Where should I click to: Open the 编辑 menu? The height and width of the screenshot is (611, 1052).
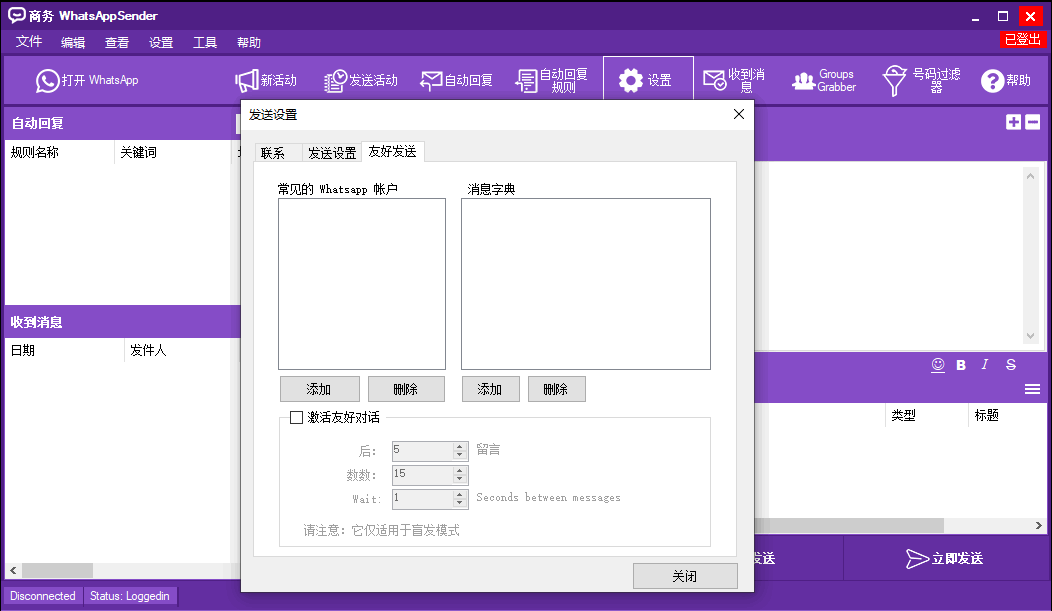[x=72, y=42]
